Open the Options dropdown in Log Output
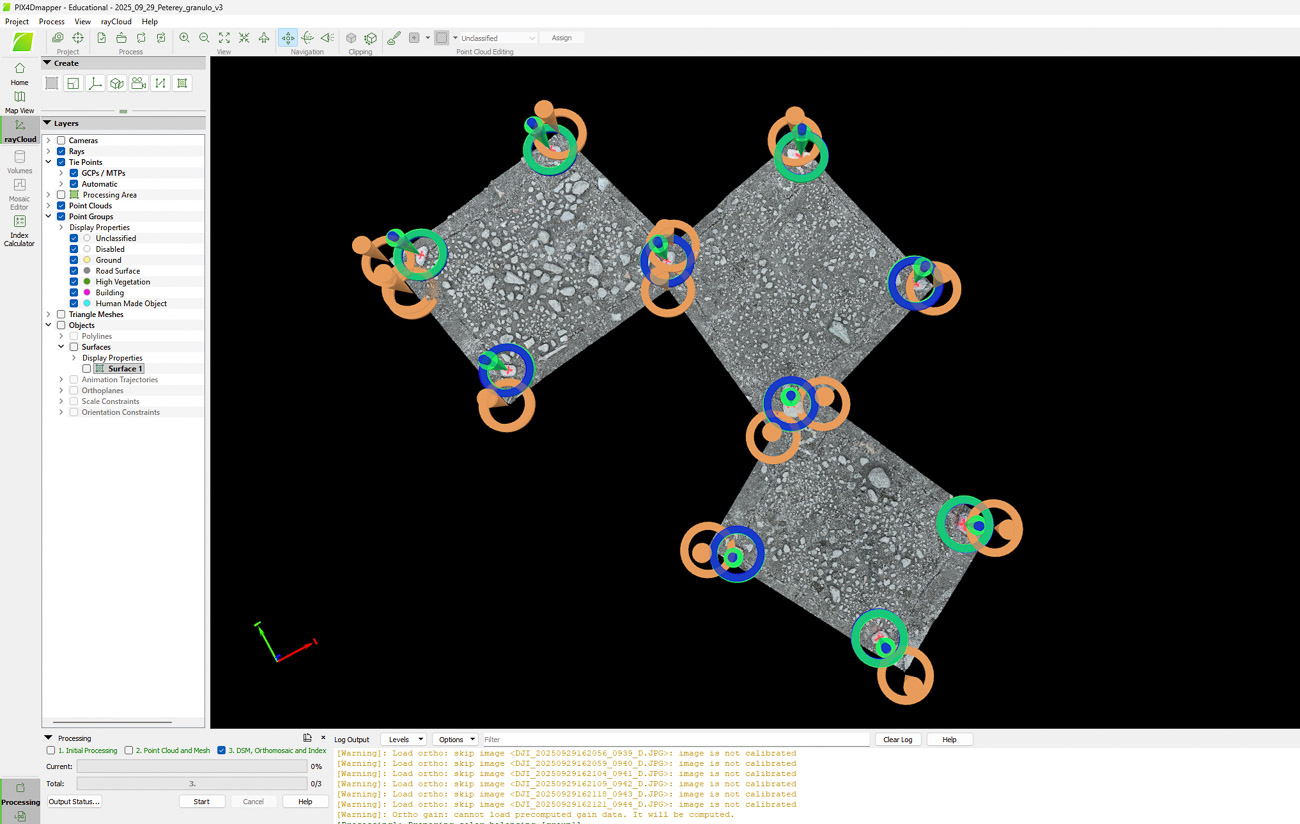1300x824 pixels. pos(456,740)
